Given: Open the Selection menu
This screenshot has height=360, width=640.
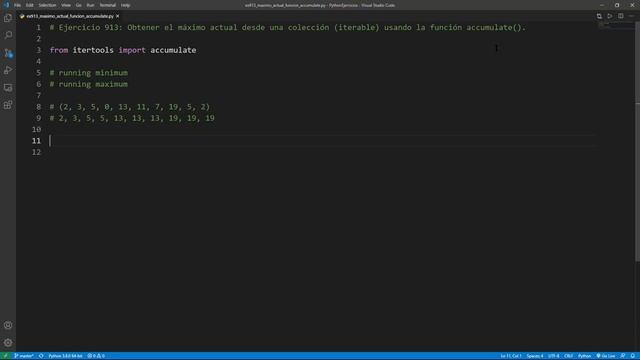Looking at the screenshot, I should click(47, 5).
